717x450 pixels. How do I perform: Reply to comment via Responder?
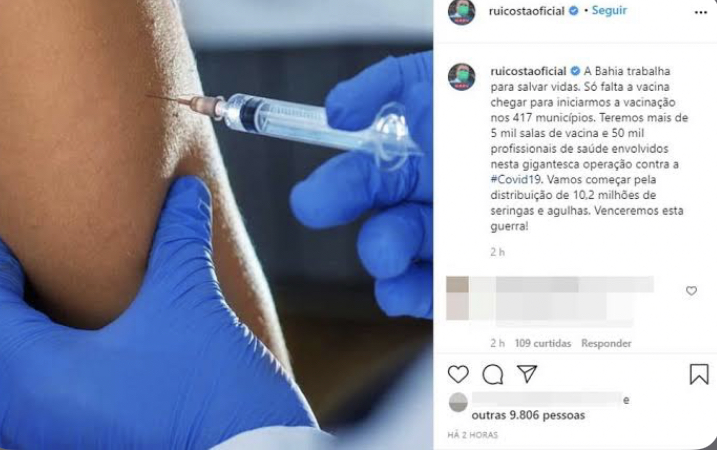click(606, 343)
